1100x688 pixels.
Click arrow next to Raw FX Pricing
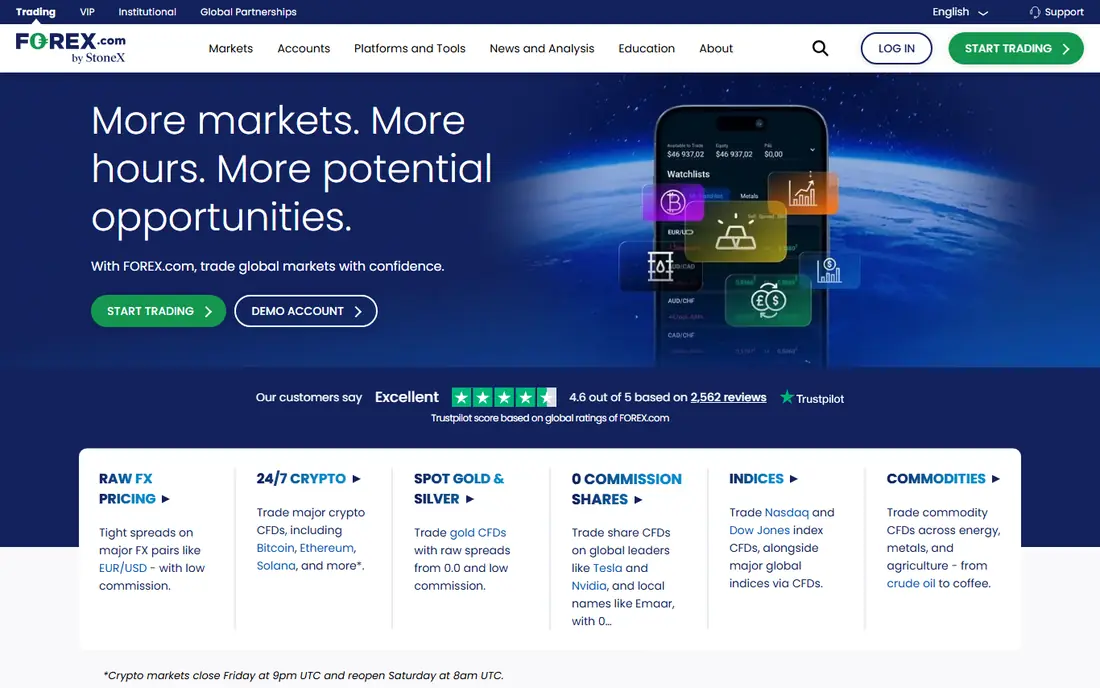(x=166, y=499)
